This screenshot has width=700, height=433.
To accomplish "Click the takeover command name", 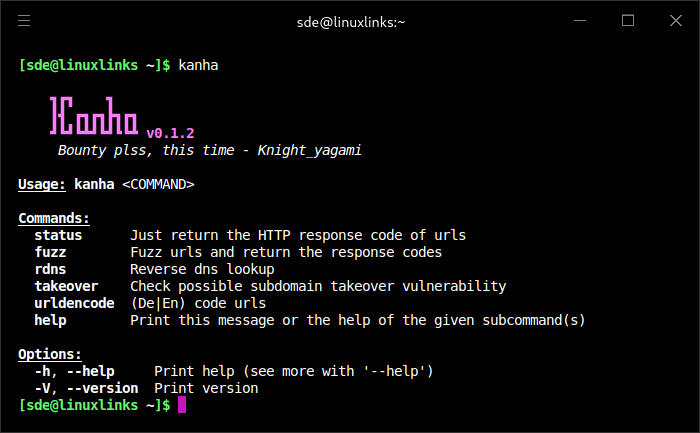I will pyautogui.click(x=66, y=286).
